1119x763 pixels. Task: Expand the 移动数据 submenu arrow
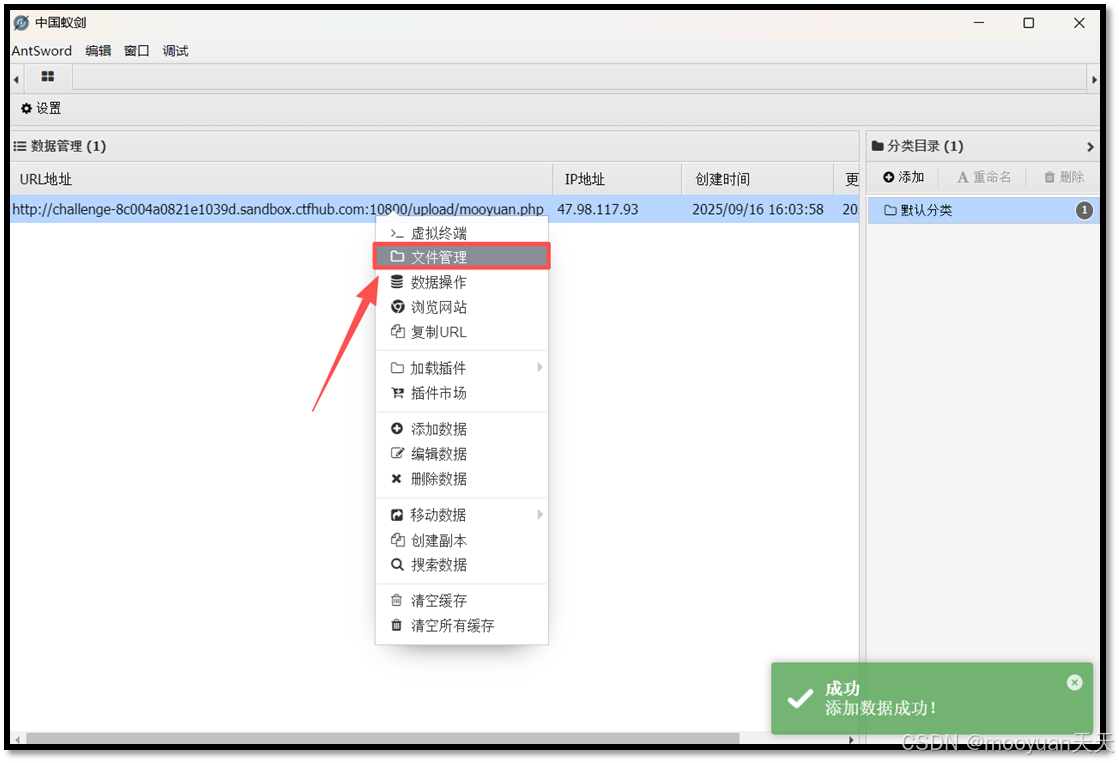(x=540, y=515)
